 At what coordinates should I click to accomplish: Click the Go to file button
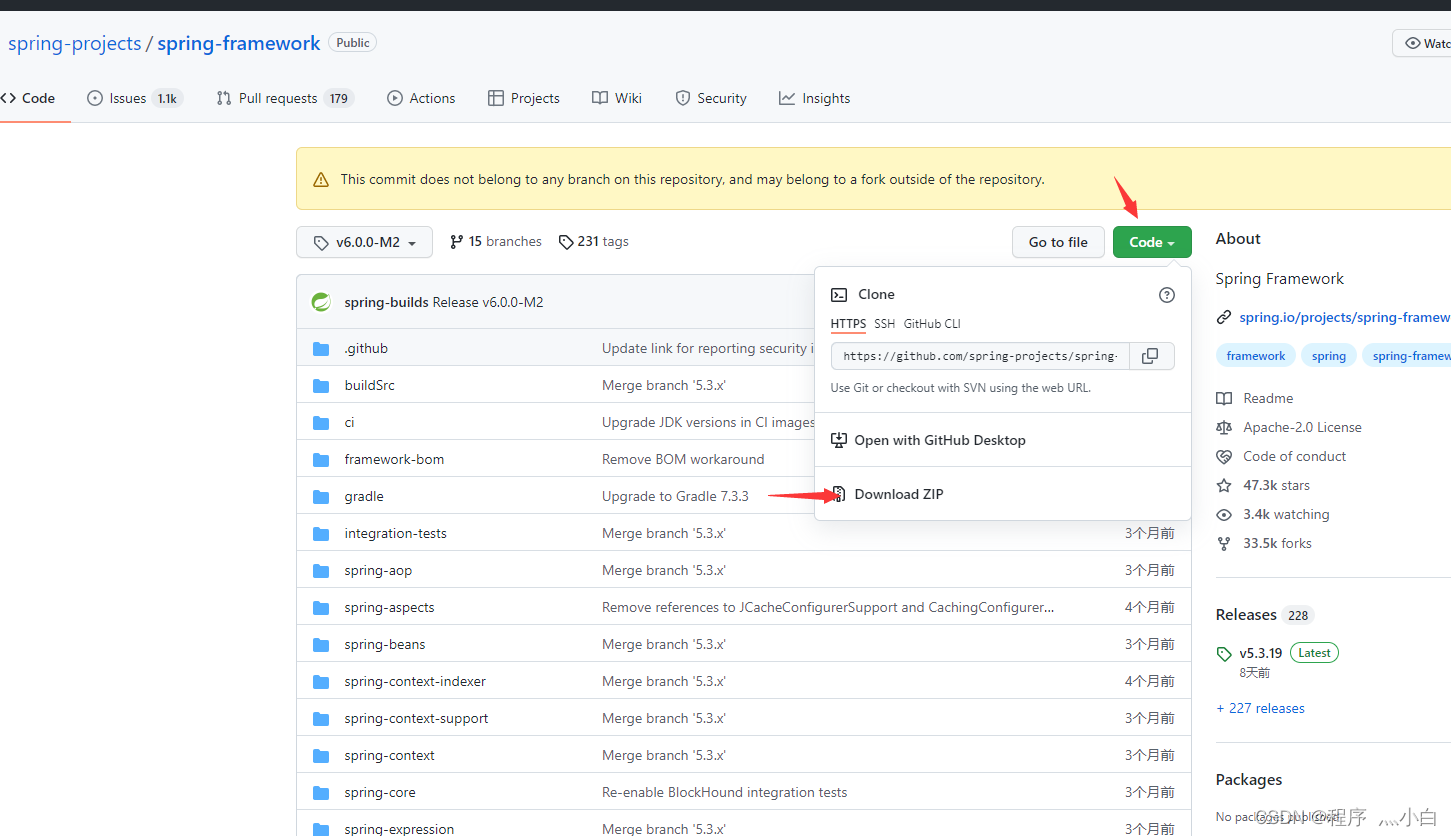click(1058, 242)
